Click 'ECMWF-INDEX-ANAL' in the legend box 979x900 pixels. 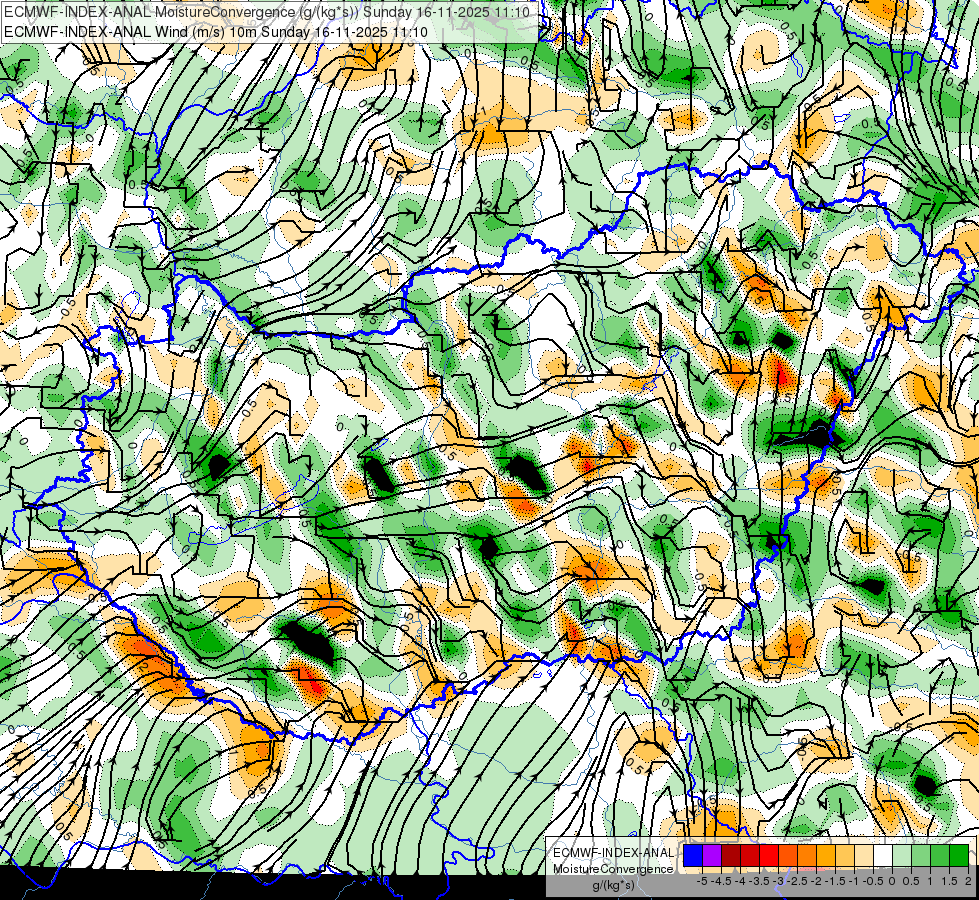pos(613,853)
